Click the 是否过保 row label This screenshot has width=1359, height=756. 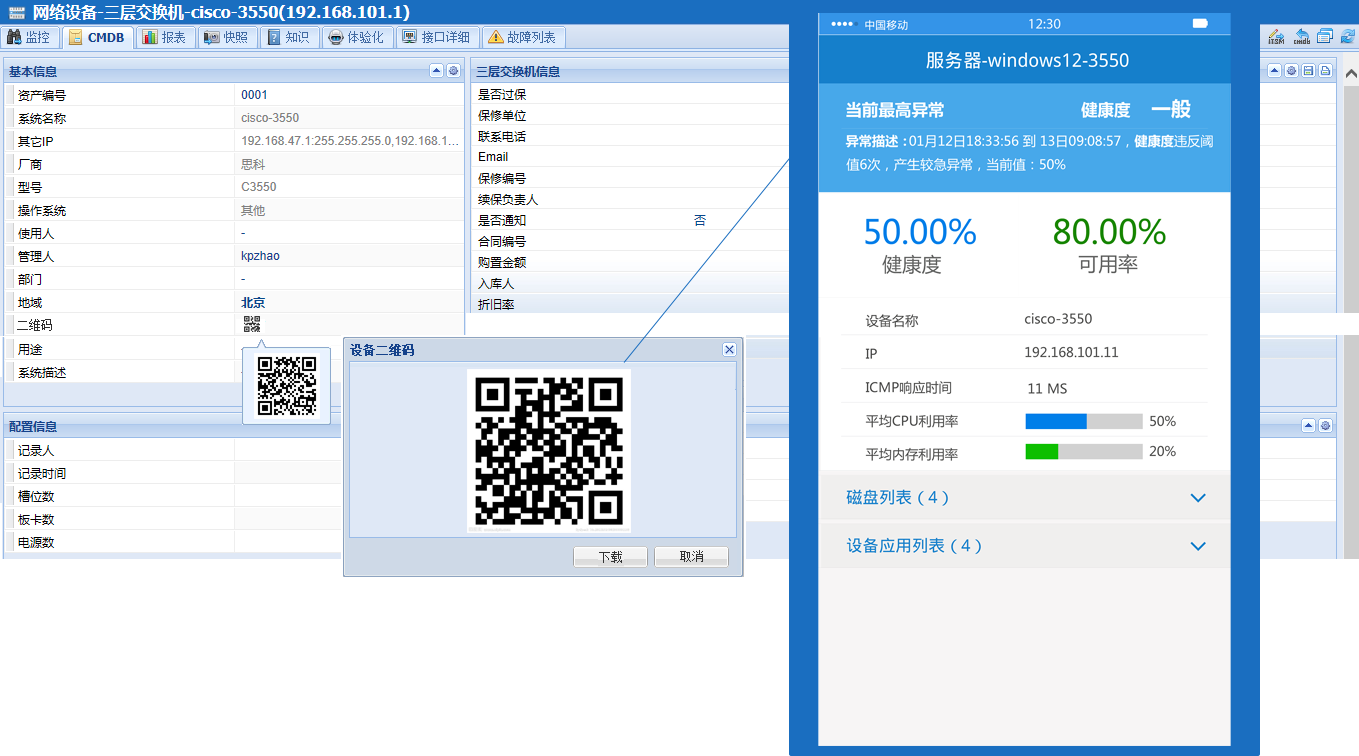[x=502, y=94]
